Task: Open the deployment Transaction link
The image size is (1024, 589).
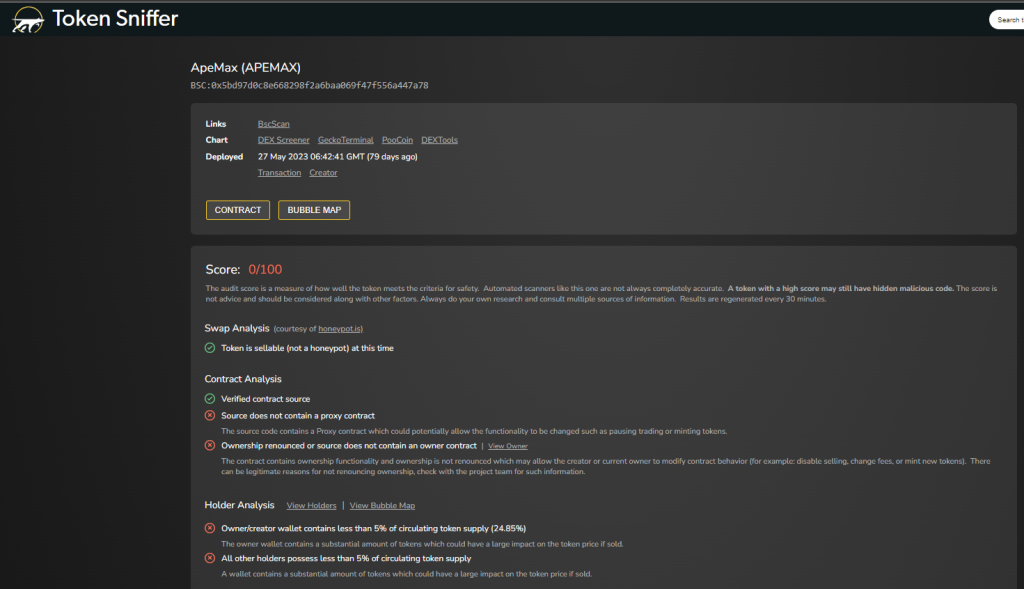Action: [279, 173]
